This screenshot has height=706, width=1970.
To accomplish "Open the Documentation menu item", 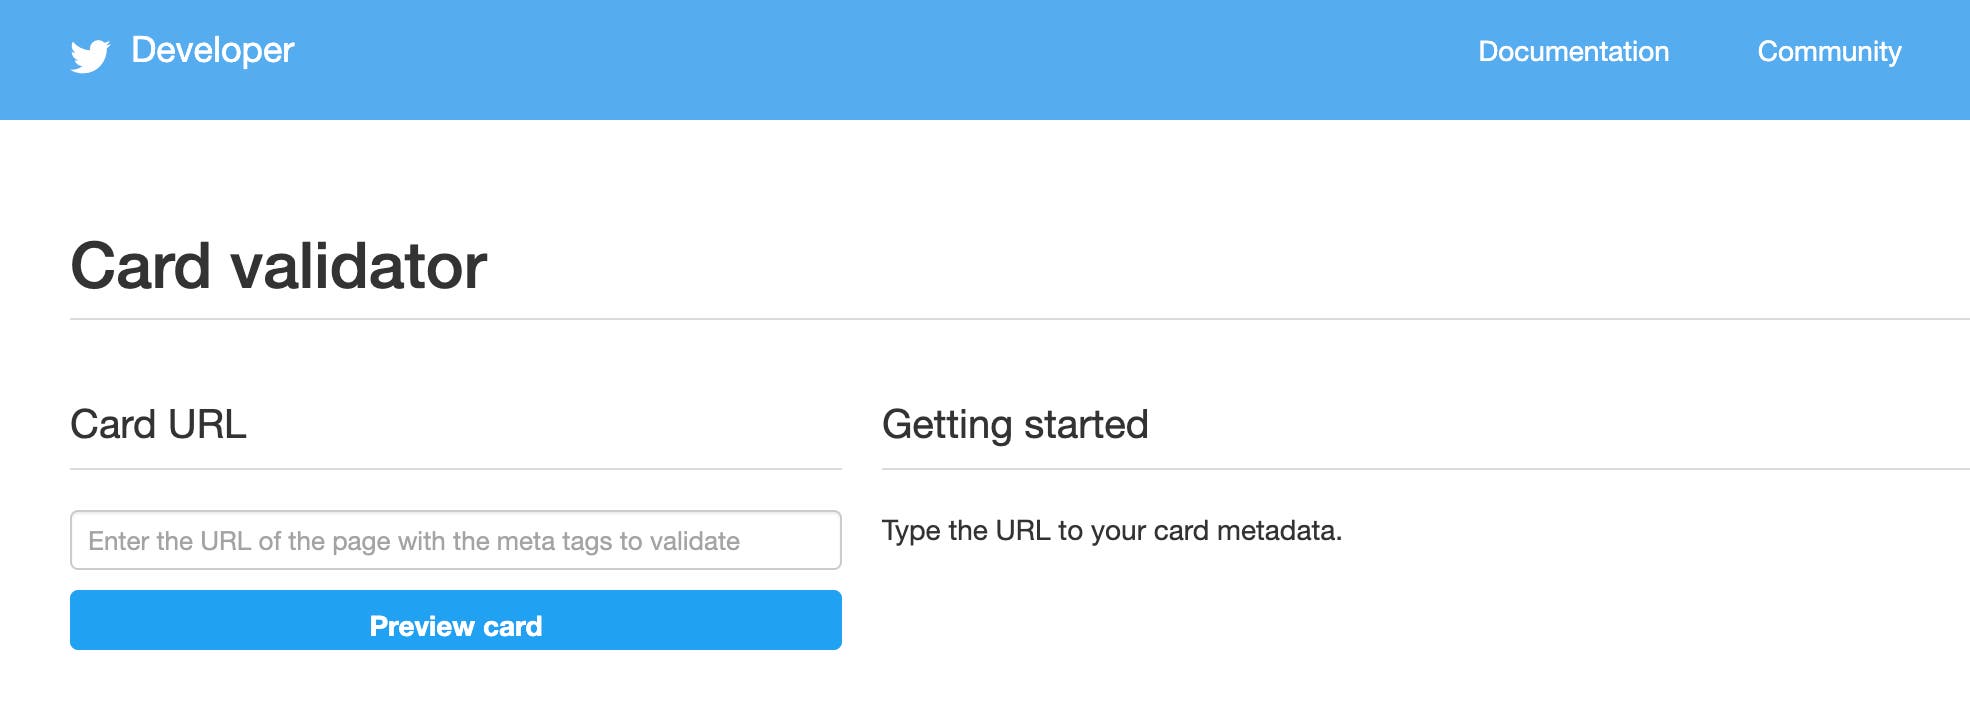I will click(1573, 51).
